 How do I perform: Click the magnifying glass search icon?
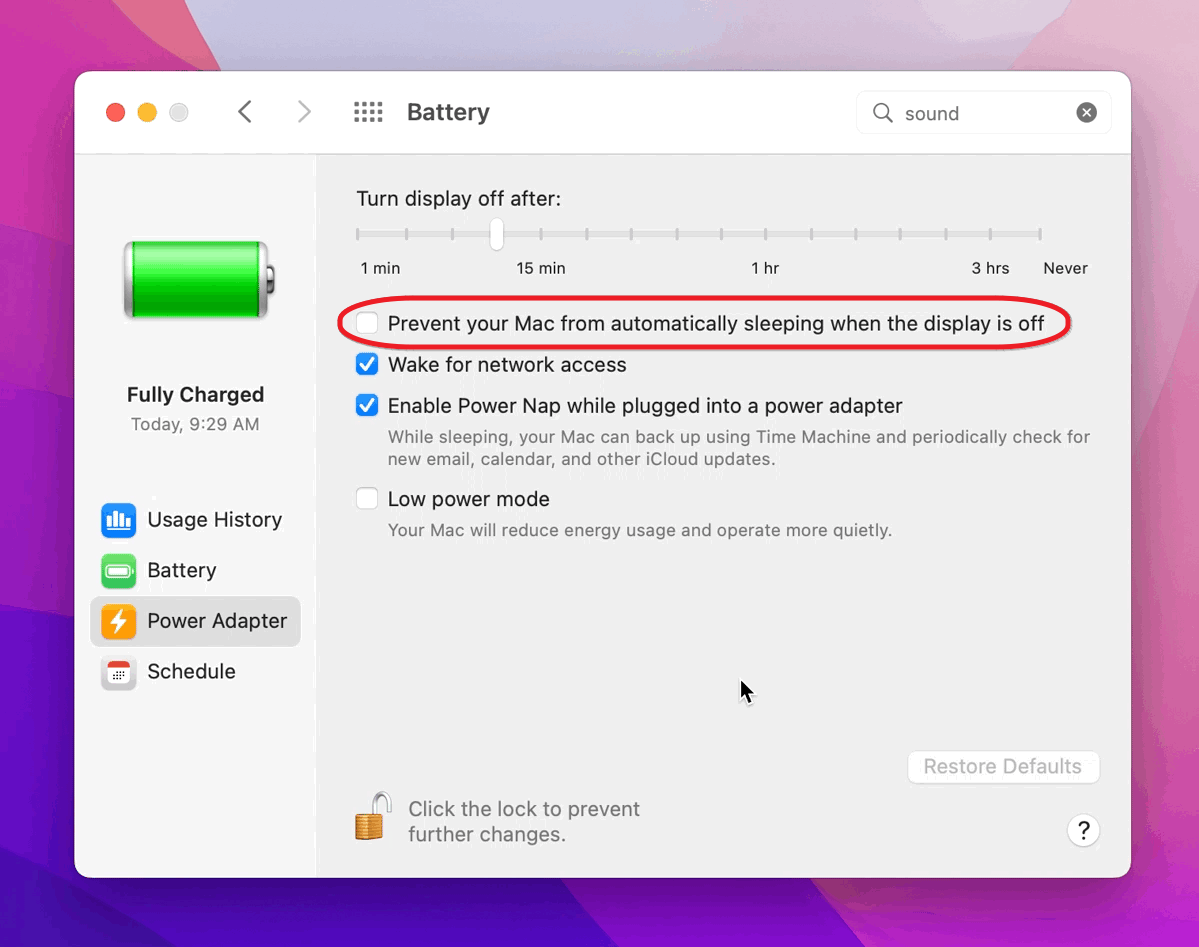click(882, 113)
